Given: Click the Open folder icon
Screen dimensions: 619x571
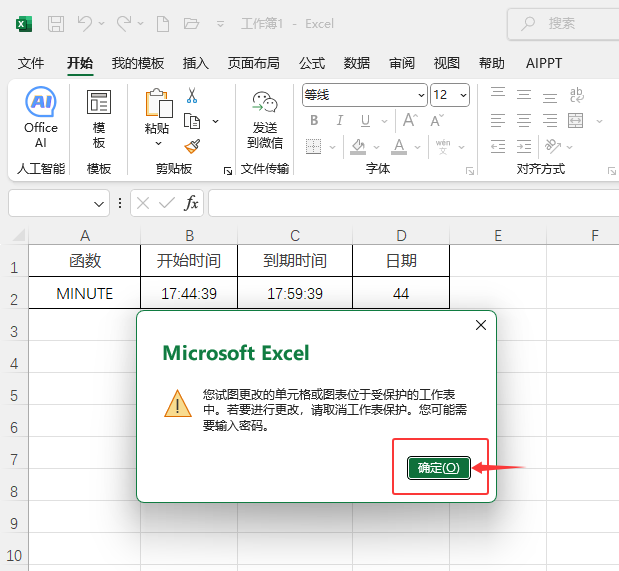Looking at the screenshot, I should (x=191, y=24).
